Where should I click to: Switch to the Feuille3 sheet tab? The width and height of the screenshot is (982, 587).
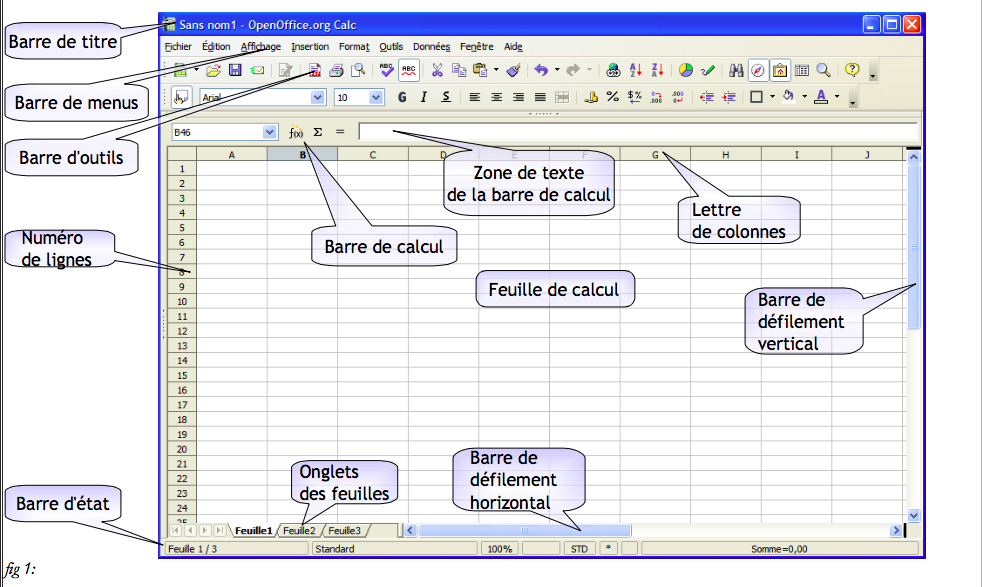[x=344, y=531]
